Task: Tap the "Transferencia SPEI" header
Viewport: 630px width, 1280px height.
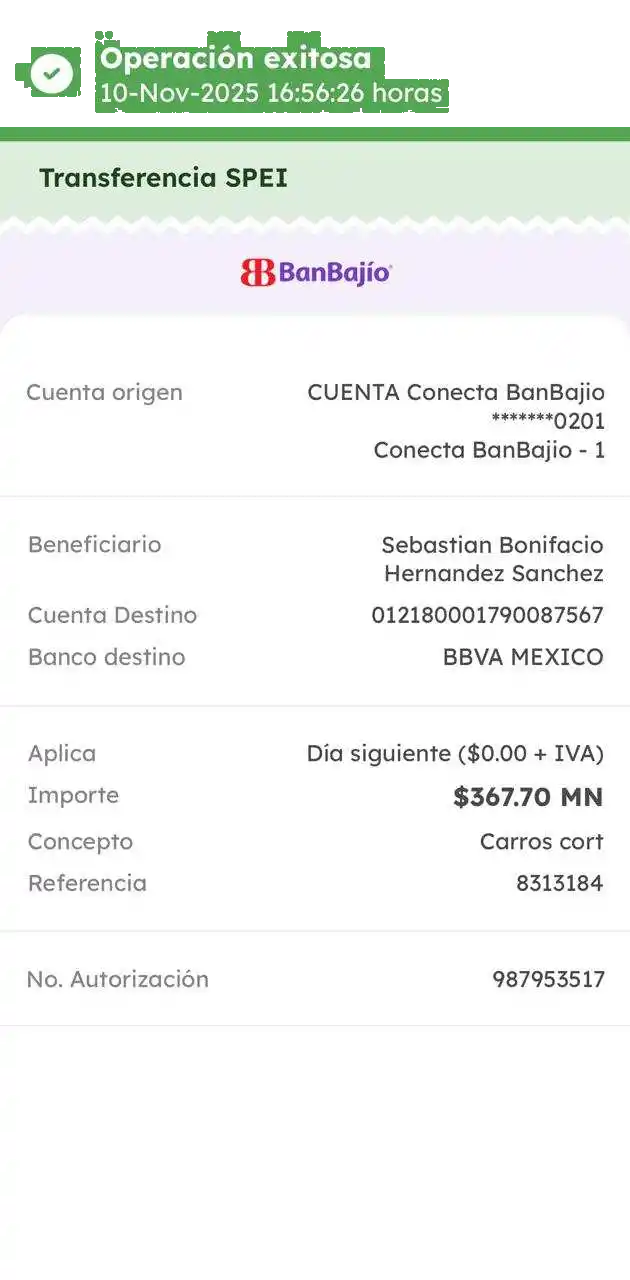Action: tap(163, 178)
